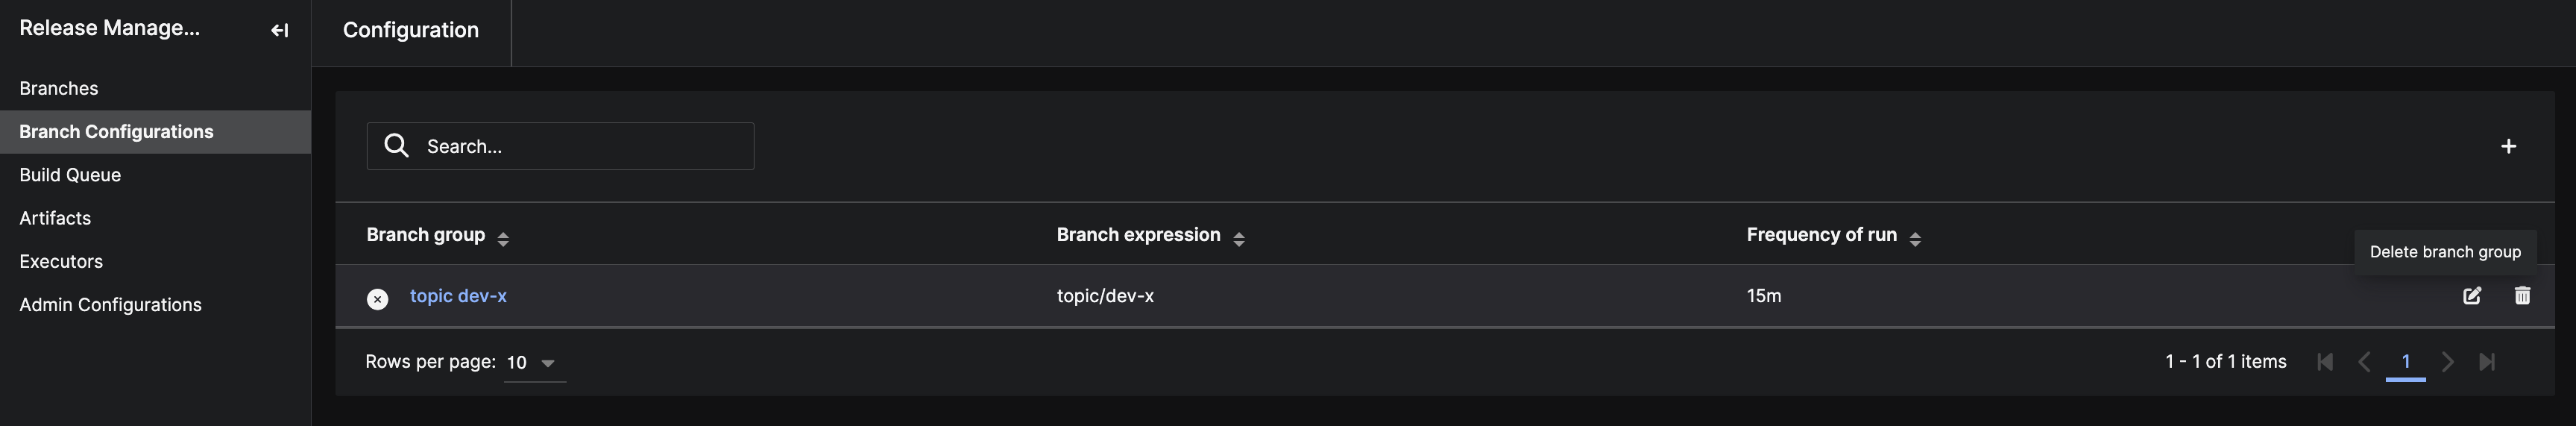Navigate to Artifacts section

55,218
